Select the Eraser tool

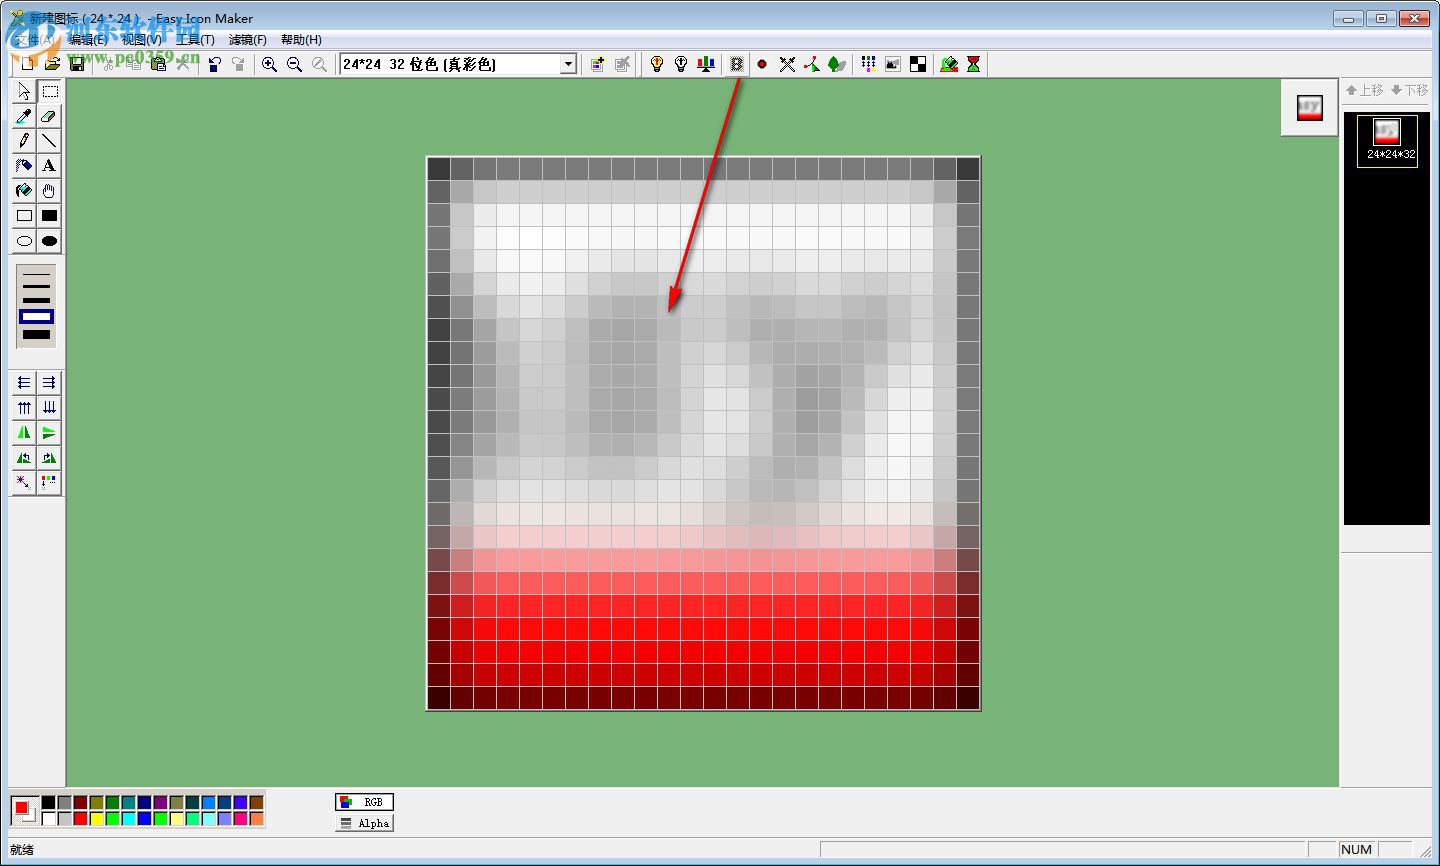point(49,116)
